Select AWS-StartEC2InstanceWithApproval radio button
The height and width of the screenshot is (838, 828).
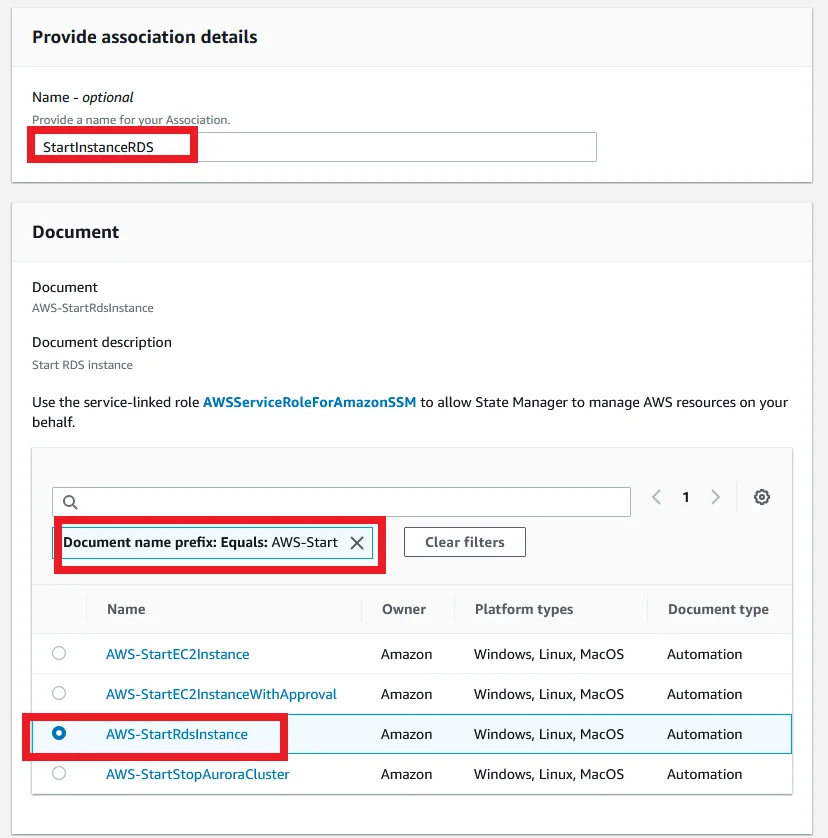point(59,693)
